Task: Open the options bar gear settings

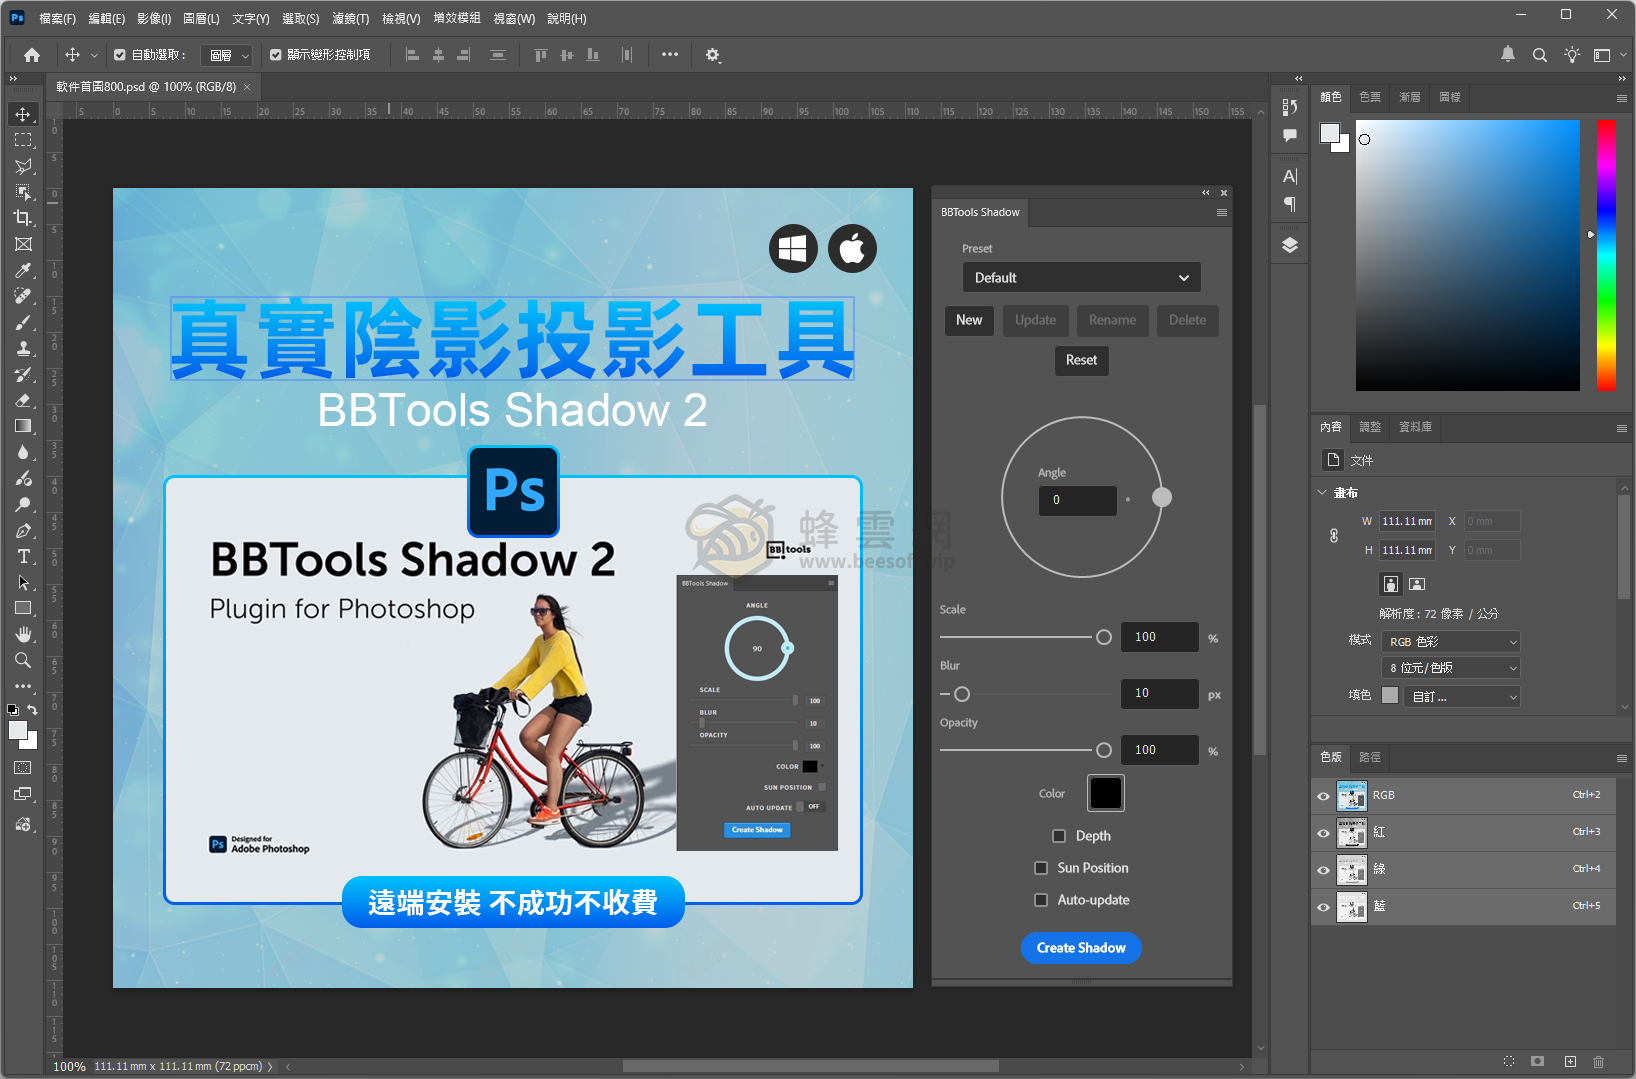Action: (713, 55)
